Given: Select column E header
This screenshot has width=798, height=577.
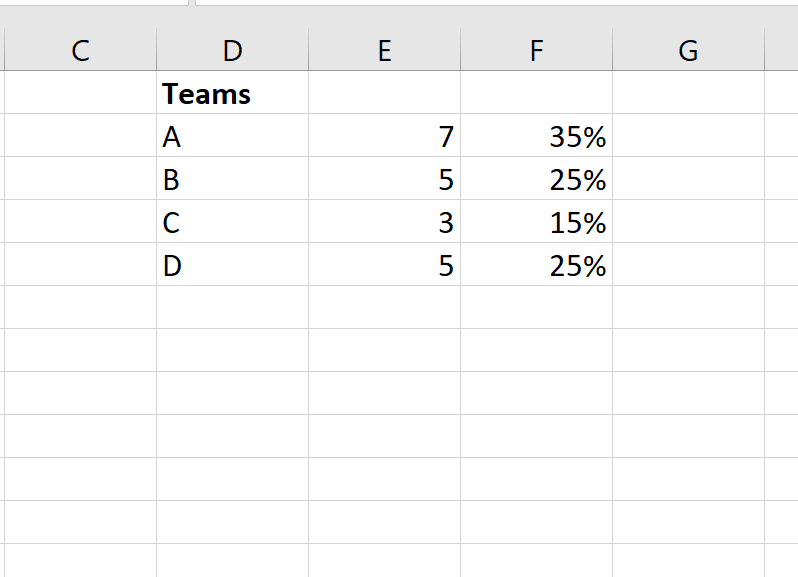Looking at the screenshot, I should tap(385, 50).
